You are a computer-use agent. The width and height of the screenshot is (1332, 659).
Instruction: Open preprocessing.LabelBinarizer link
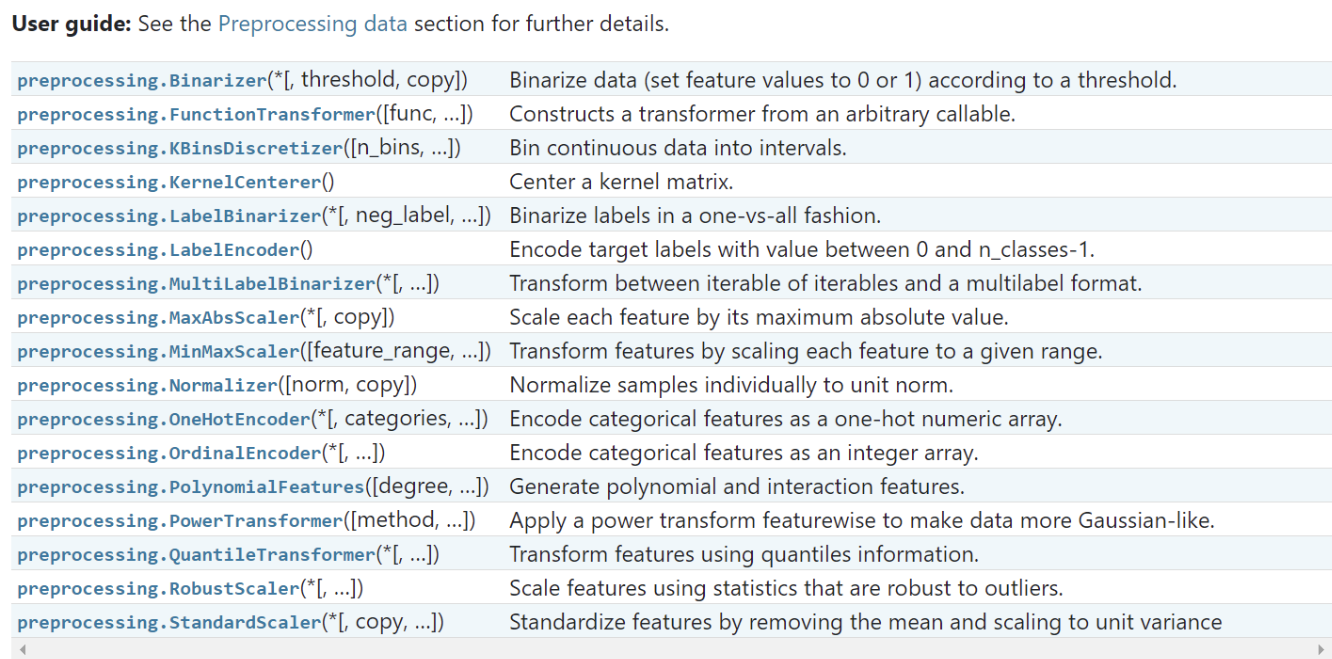tap(170, 217)
